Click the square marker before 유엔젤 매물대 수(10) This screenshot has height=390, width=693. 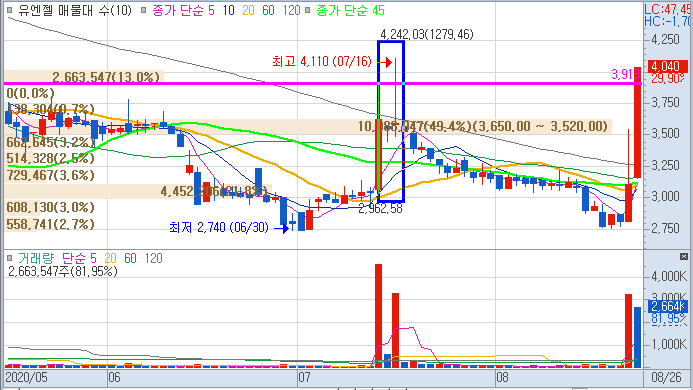(9, 10)
